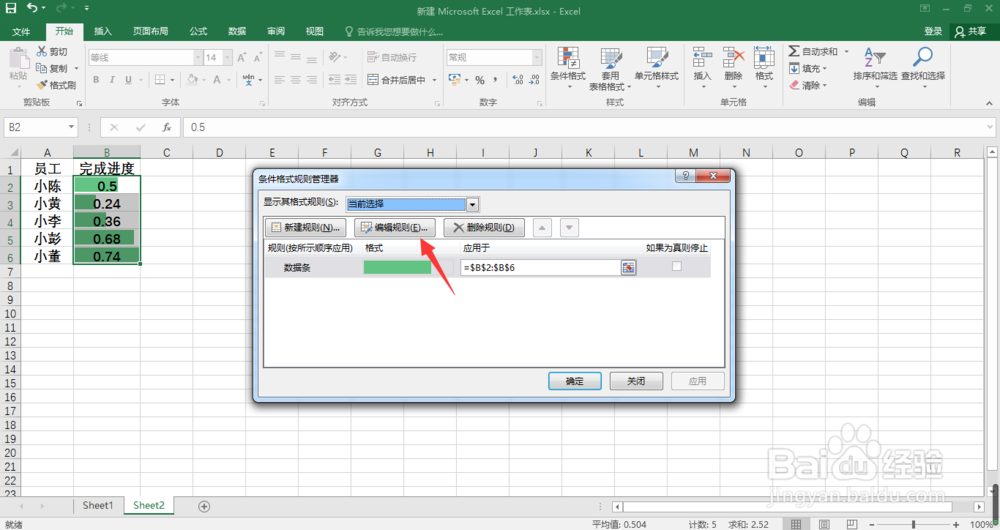The height and width of the screenshot is (530, 1000).
Task: Open the number format dropdown
Action: pyautogui.click(x=537, y=57)
